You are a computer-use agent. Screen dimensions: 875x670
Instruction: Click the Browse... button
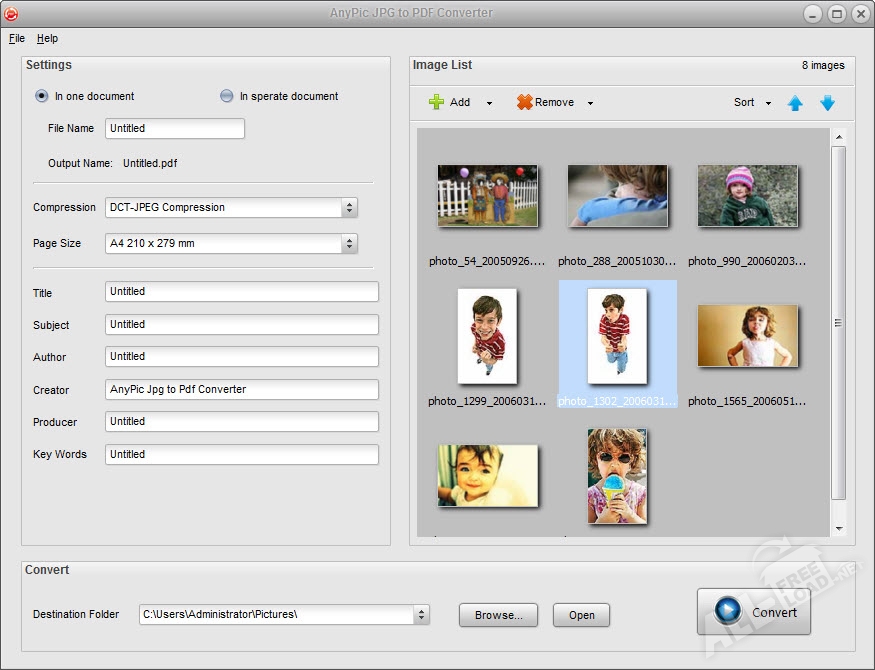(x=498, y=615)
